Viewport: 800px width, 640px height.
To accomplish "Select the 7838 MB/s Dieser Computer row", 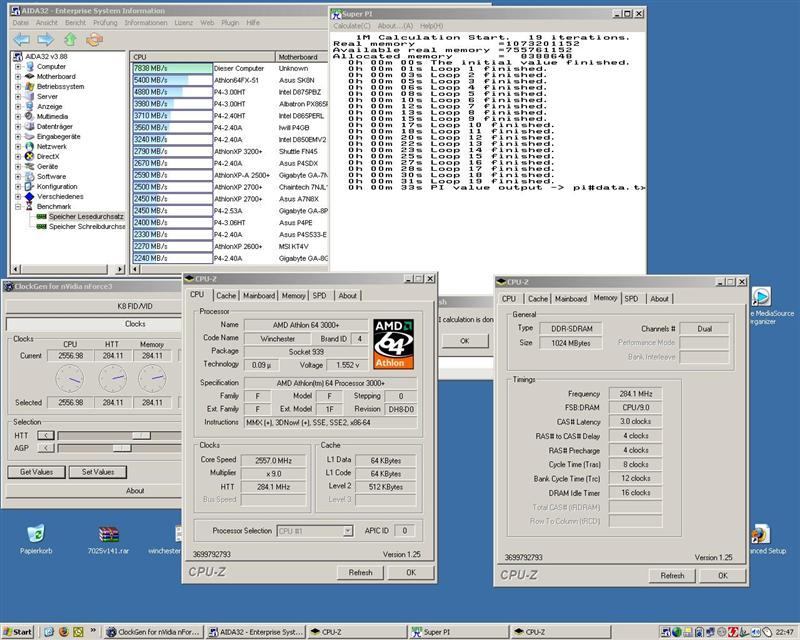I will point(230,68).
